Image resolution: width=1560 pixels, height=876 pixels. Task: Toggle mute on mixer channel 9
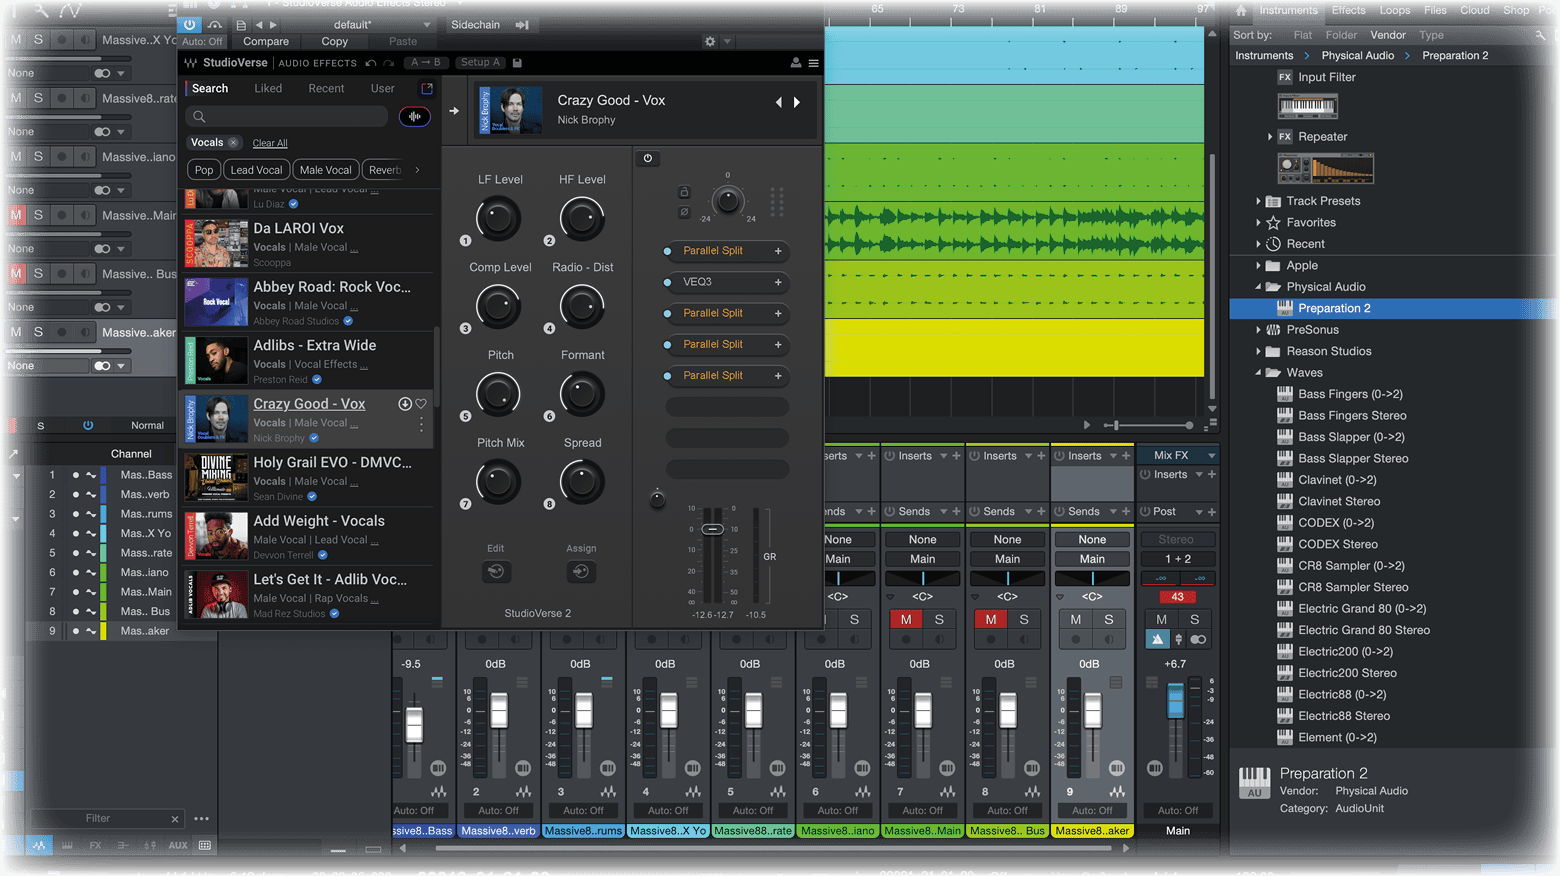(x=1076, y=620)
